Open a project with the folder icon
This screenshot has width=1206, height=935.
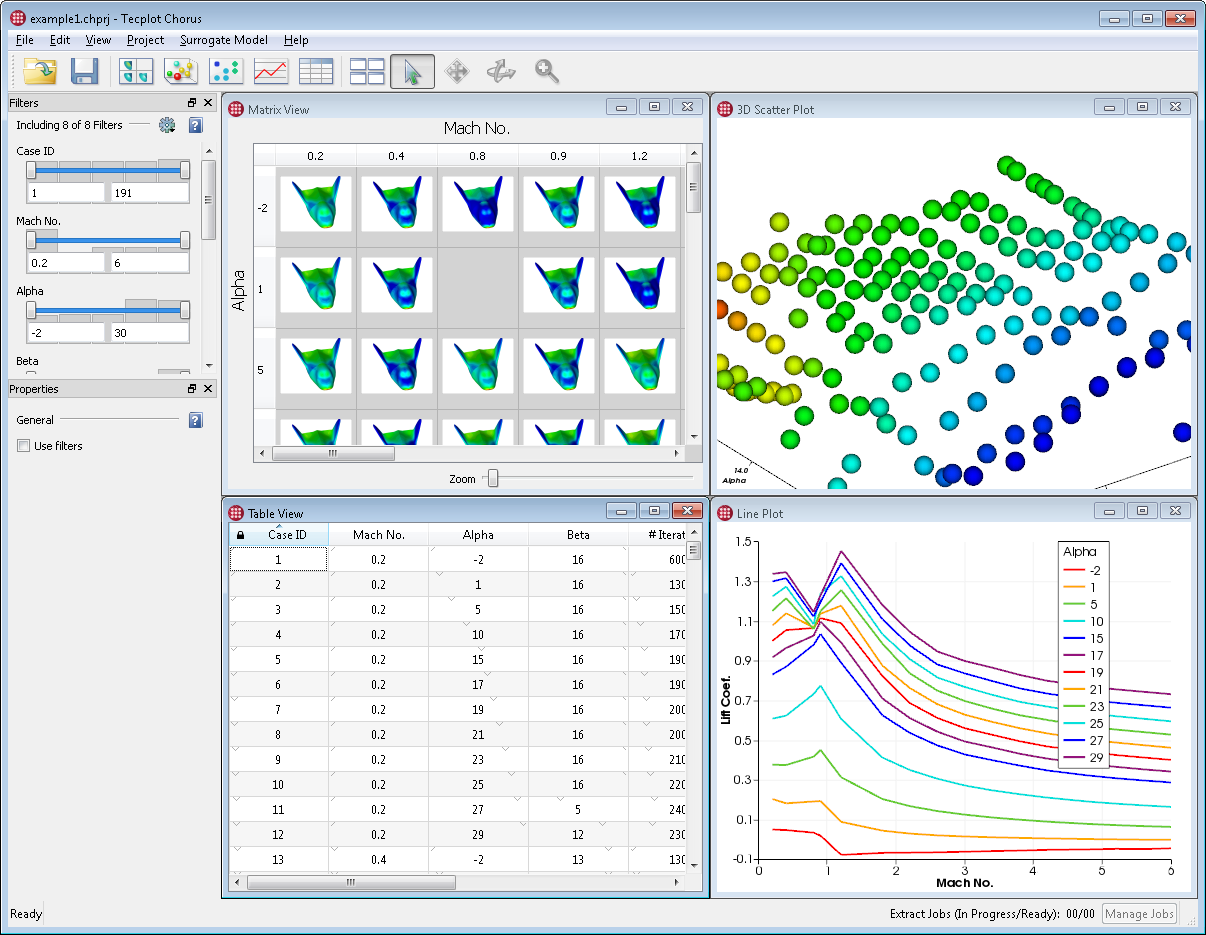40,71
